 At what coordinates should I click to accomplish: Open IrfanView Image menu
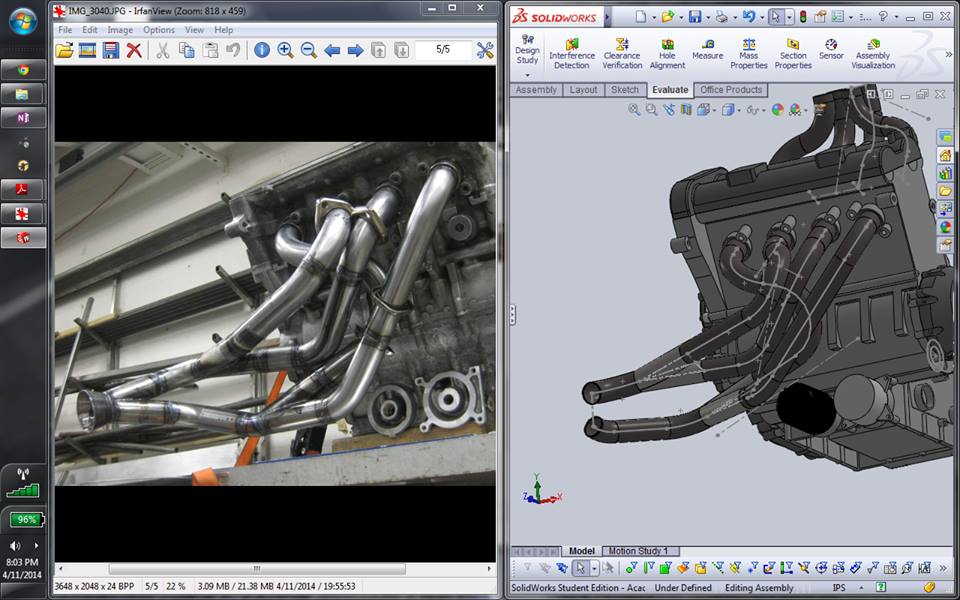120,29
